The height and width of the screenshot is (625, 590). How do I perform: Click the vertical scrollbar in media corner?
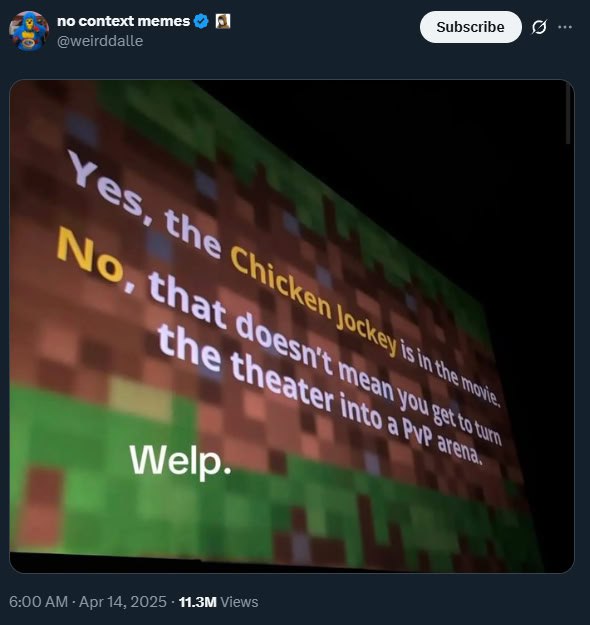point(568,116)
